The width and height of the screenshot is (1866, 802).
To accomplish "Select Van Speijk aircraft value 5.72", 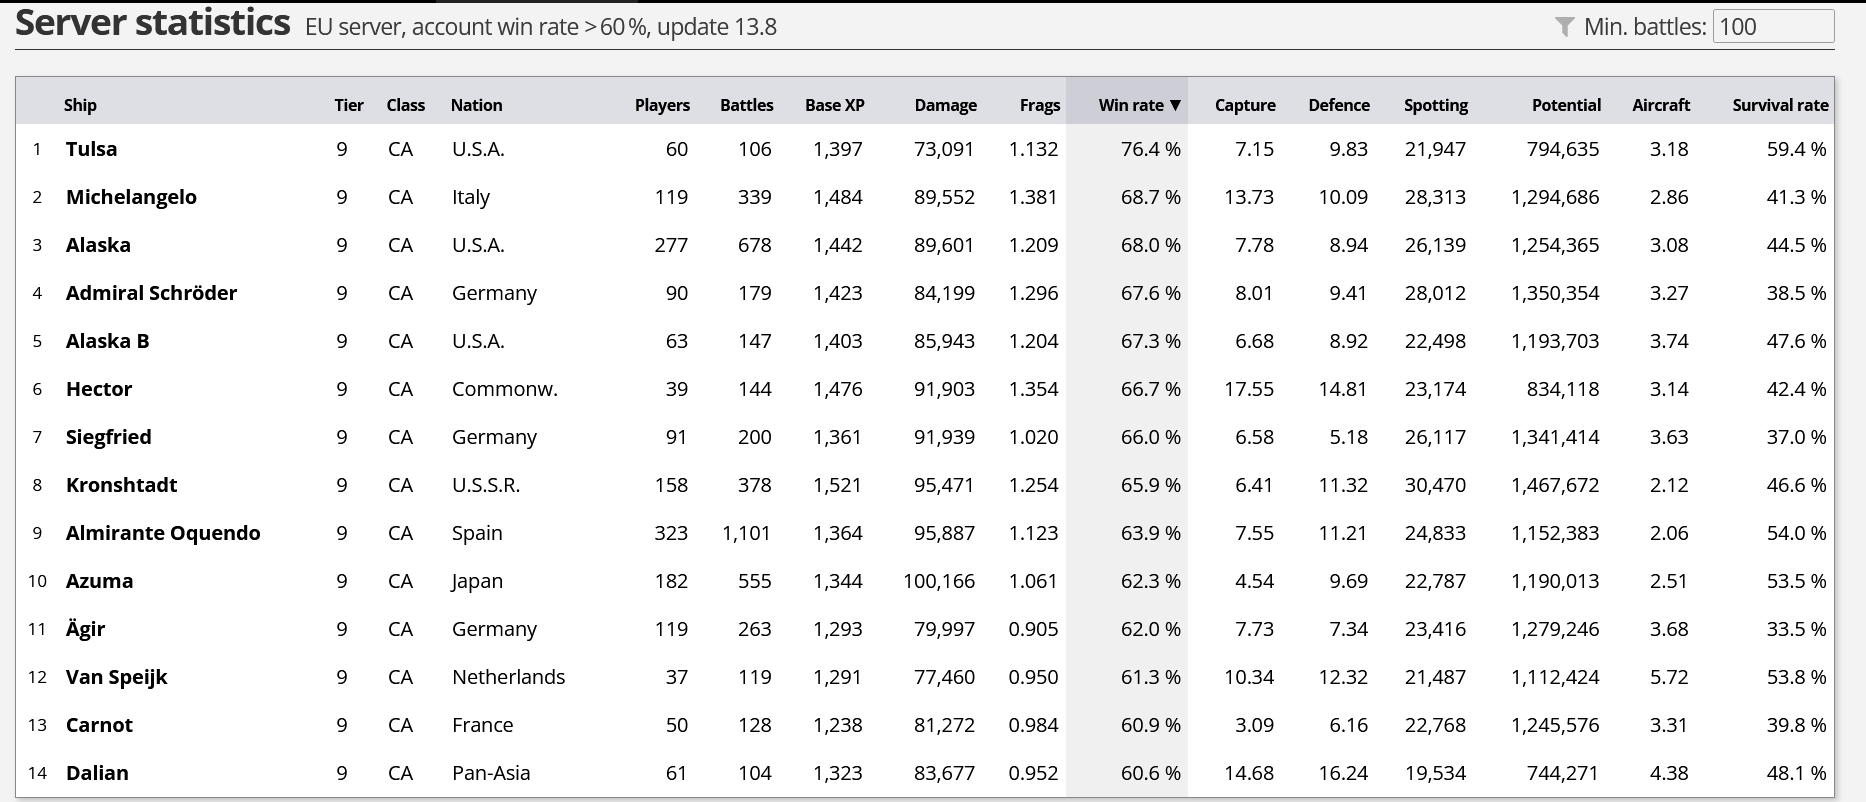I will pos(1669,677).
